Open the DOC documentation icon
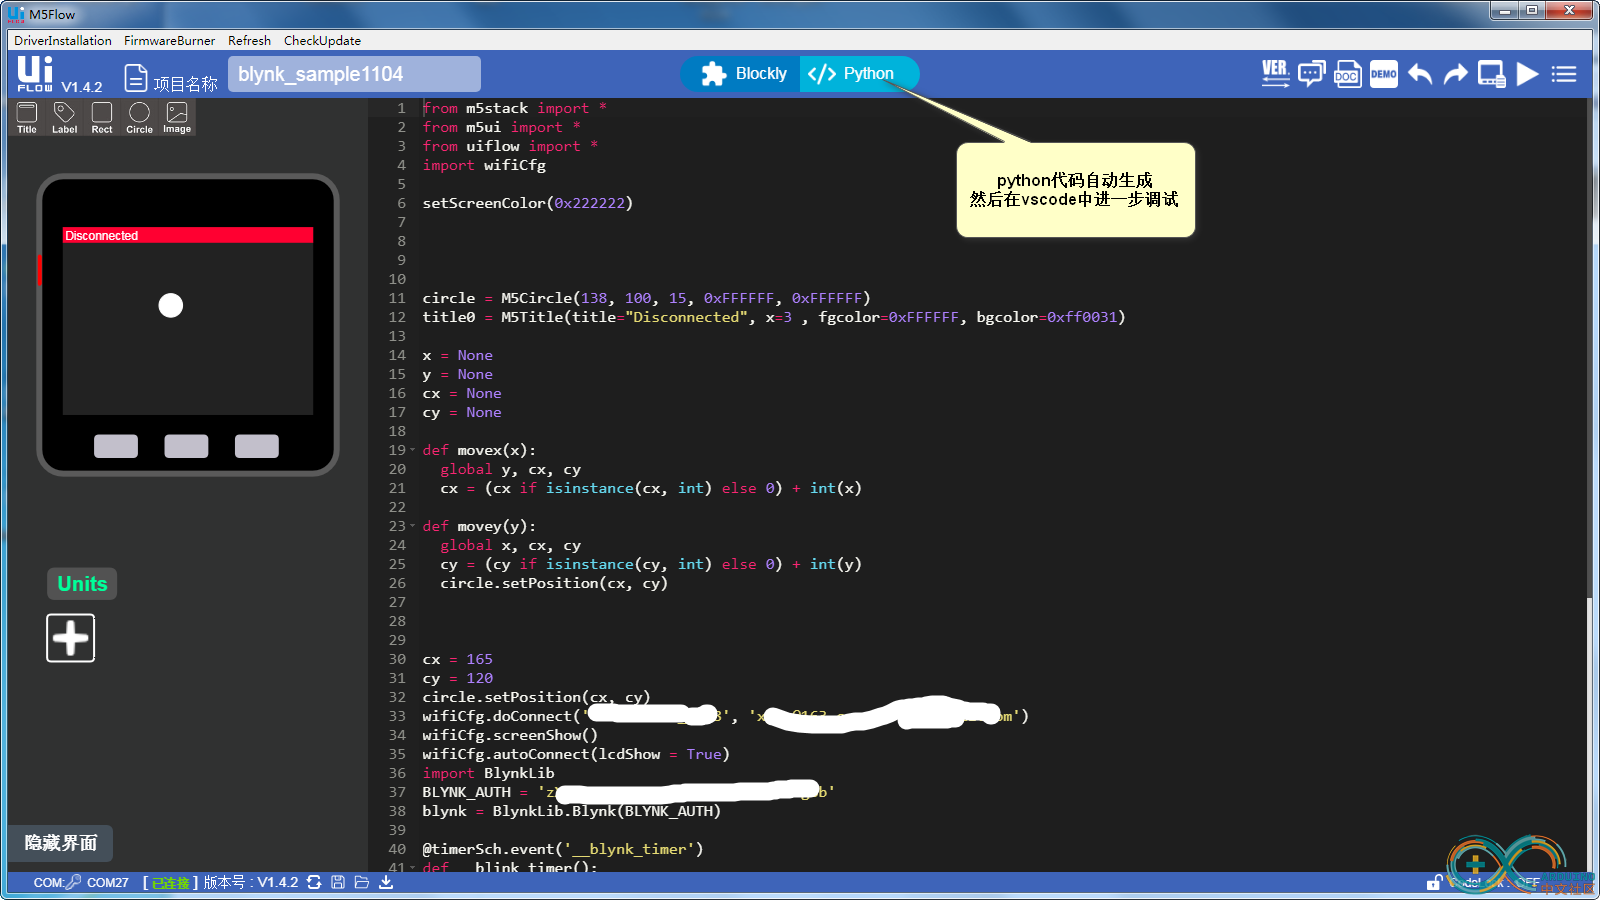This screenshot has width=1600, height=900. [1347, 74]
